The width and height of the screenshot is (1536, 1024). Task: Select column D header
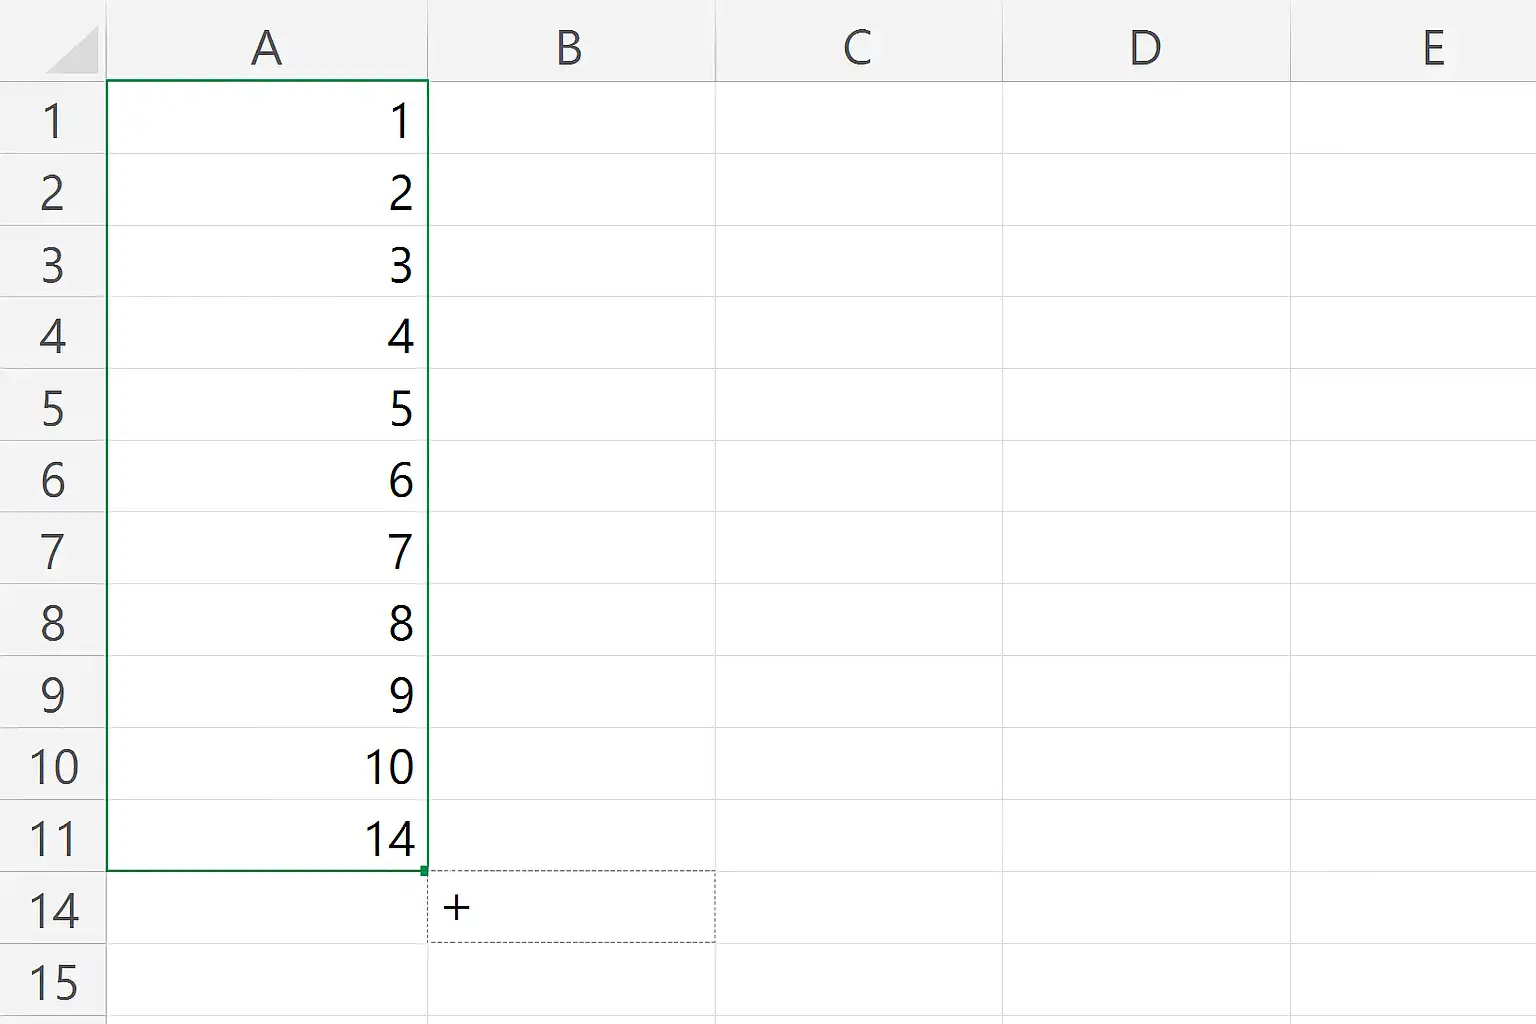[1144, 44]
